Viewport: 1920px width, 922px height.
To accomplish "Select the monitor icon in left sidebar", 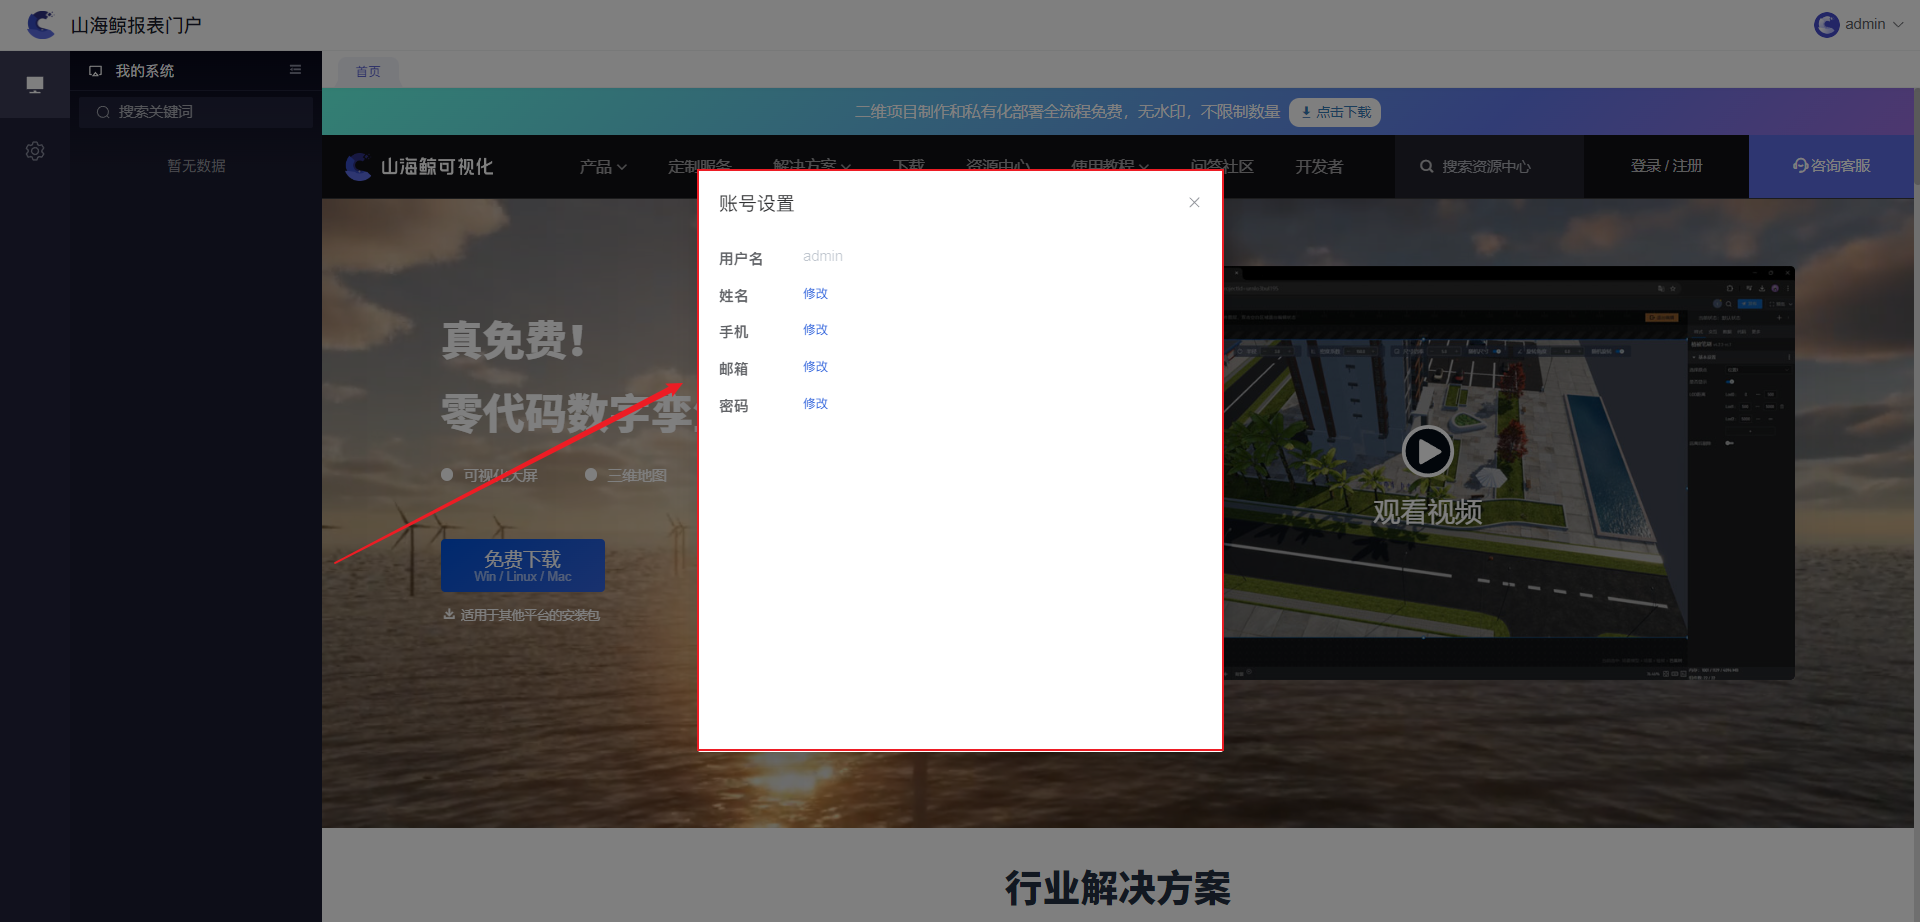I will (35, 85).
